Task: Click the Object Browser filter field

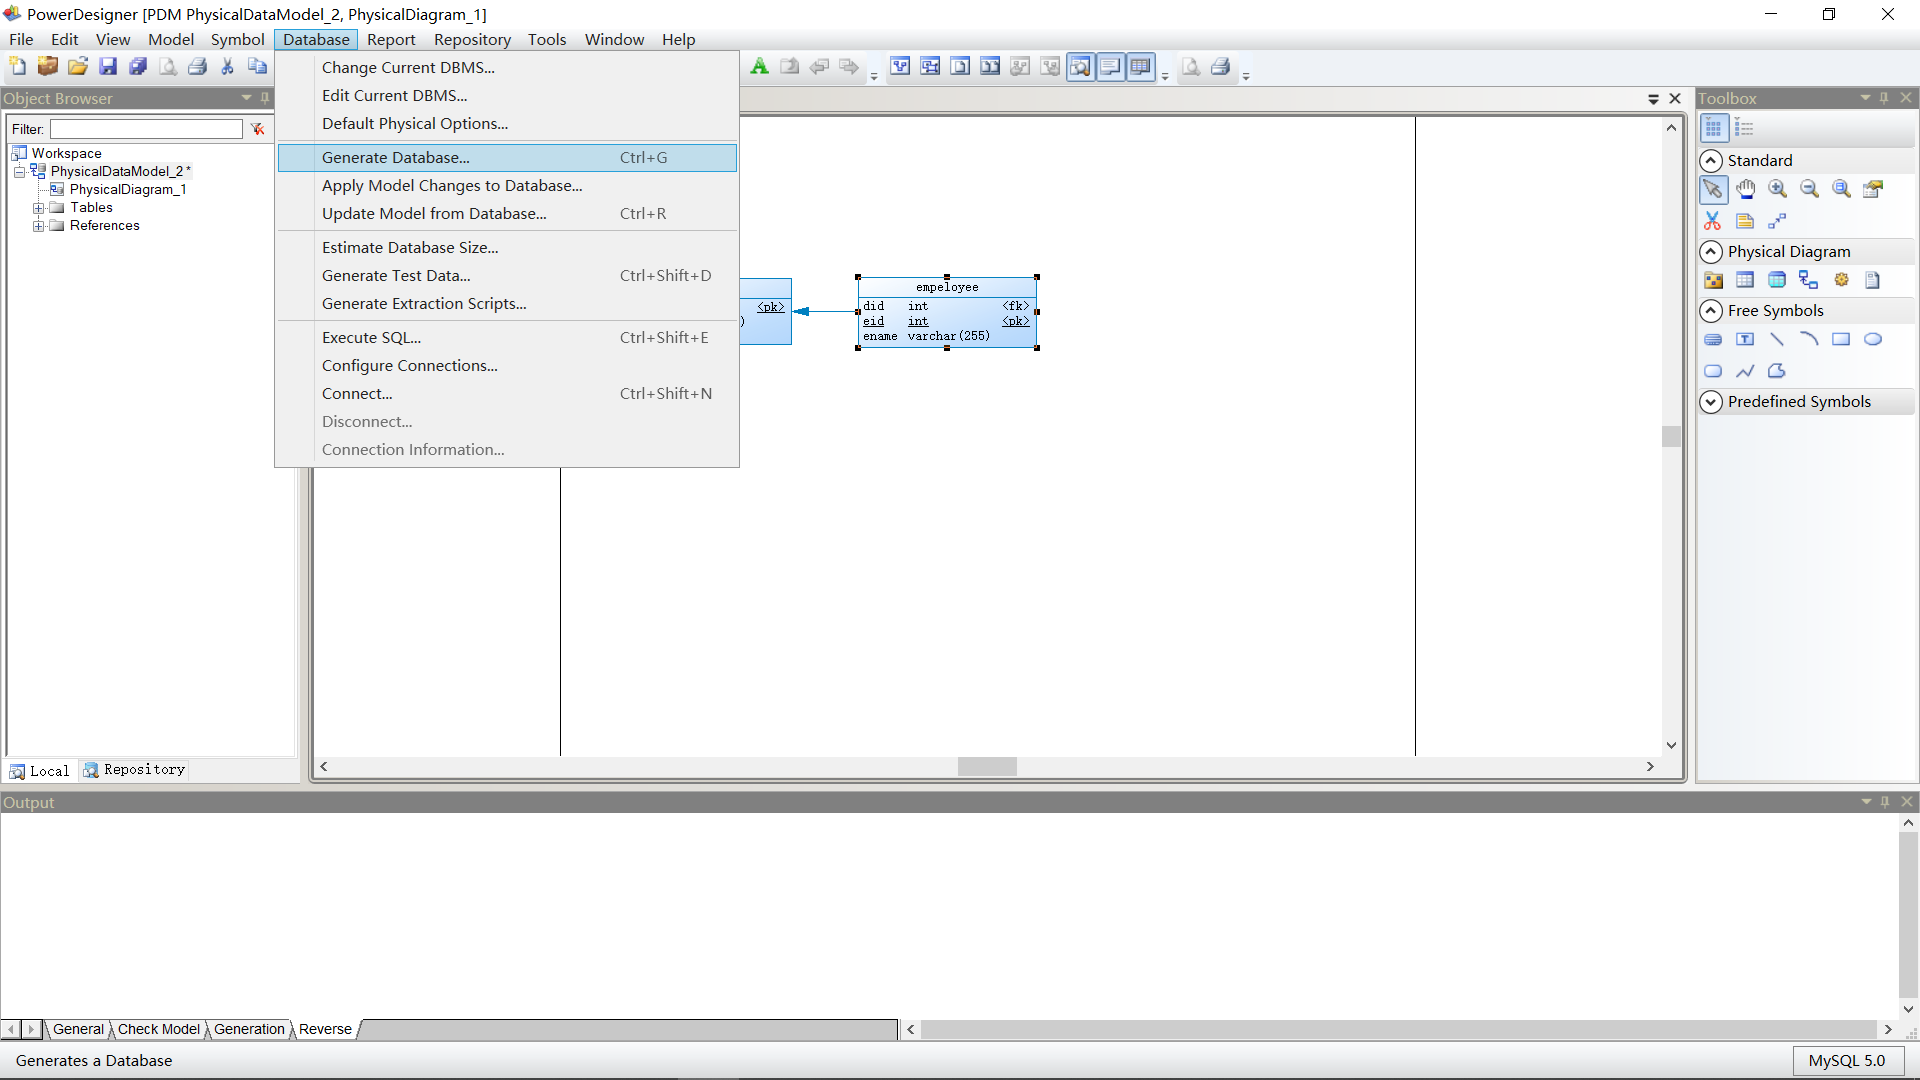Action: coord(146,129)
